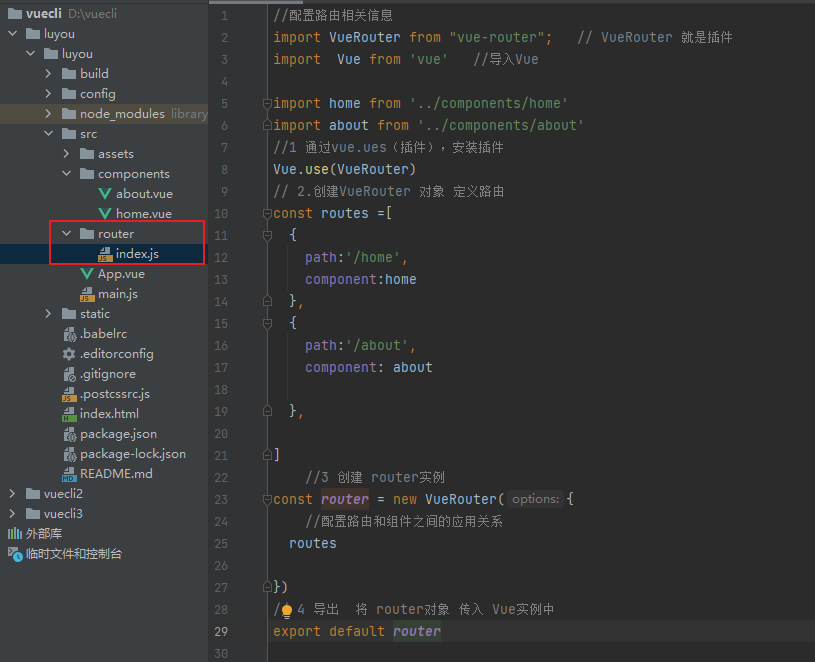The image size is (815, 662).
Task: Toggle fold marker at line 6
Action: [x=267, y=125]
